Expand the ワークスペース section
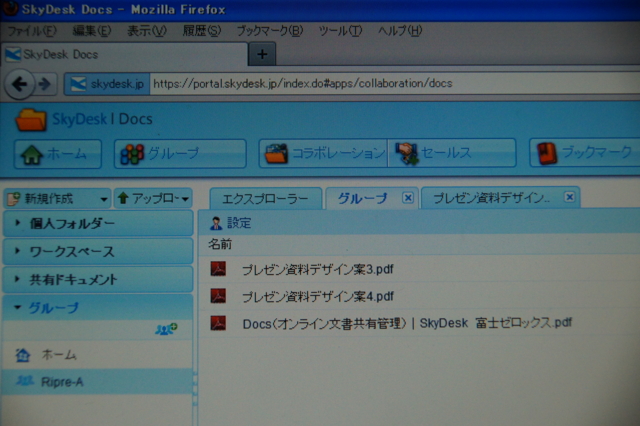Screen dimensions: 640x426 click(97, 251)
